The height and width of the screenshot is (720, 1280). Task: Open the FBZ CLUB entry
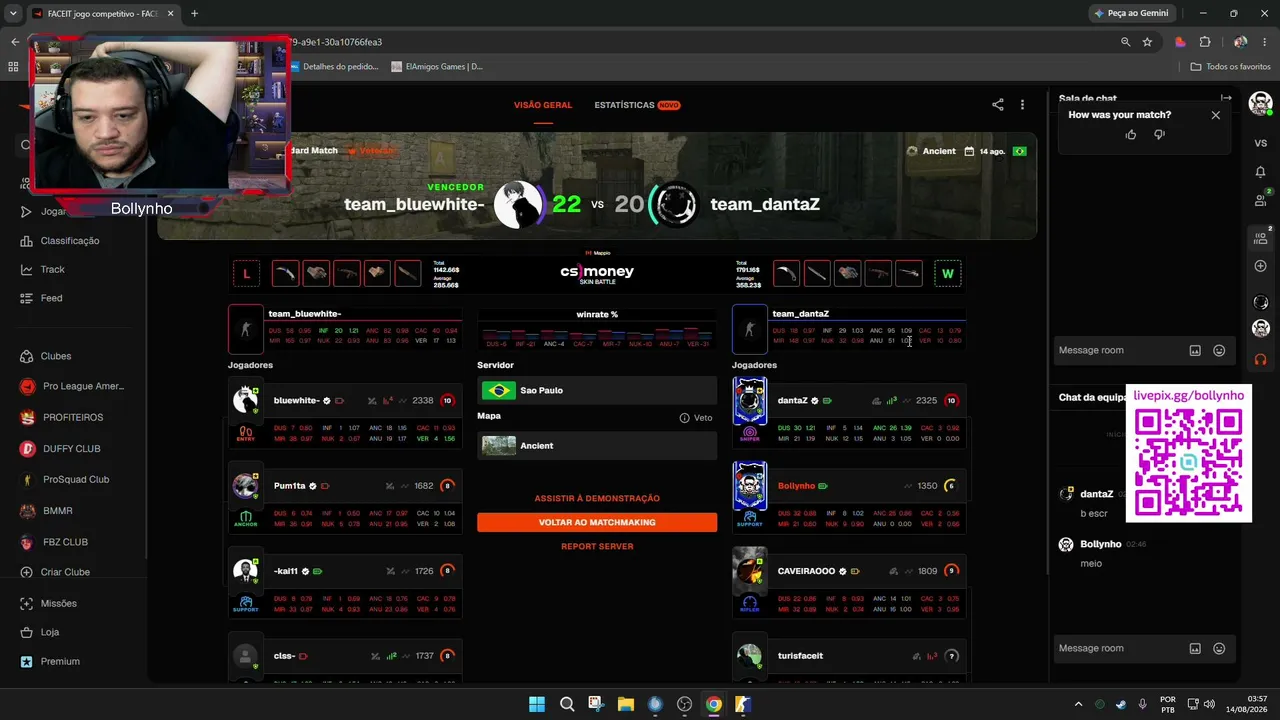65,542
